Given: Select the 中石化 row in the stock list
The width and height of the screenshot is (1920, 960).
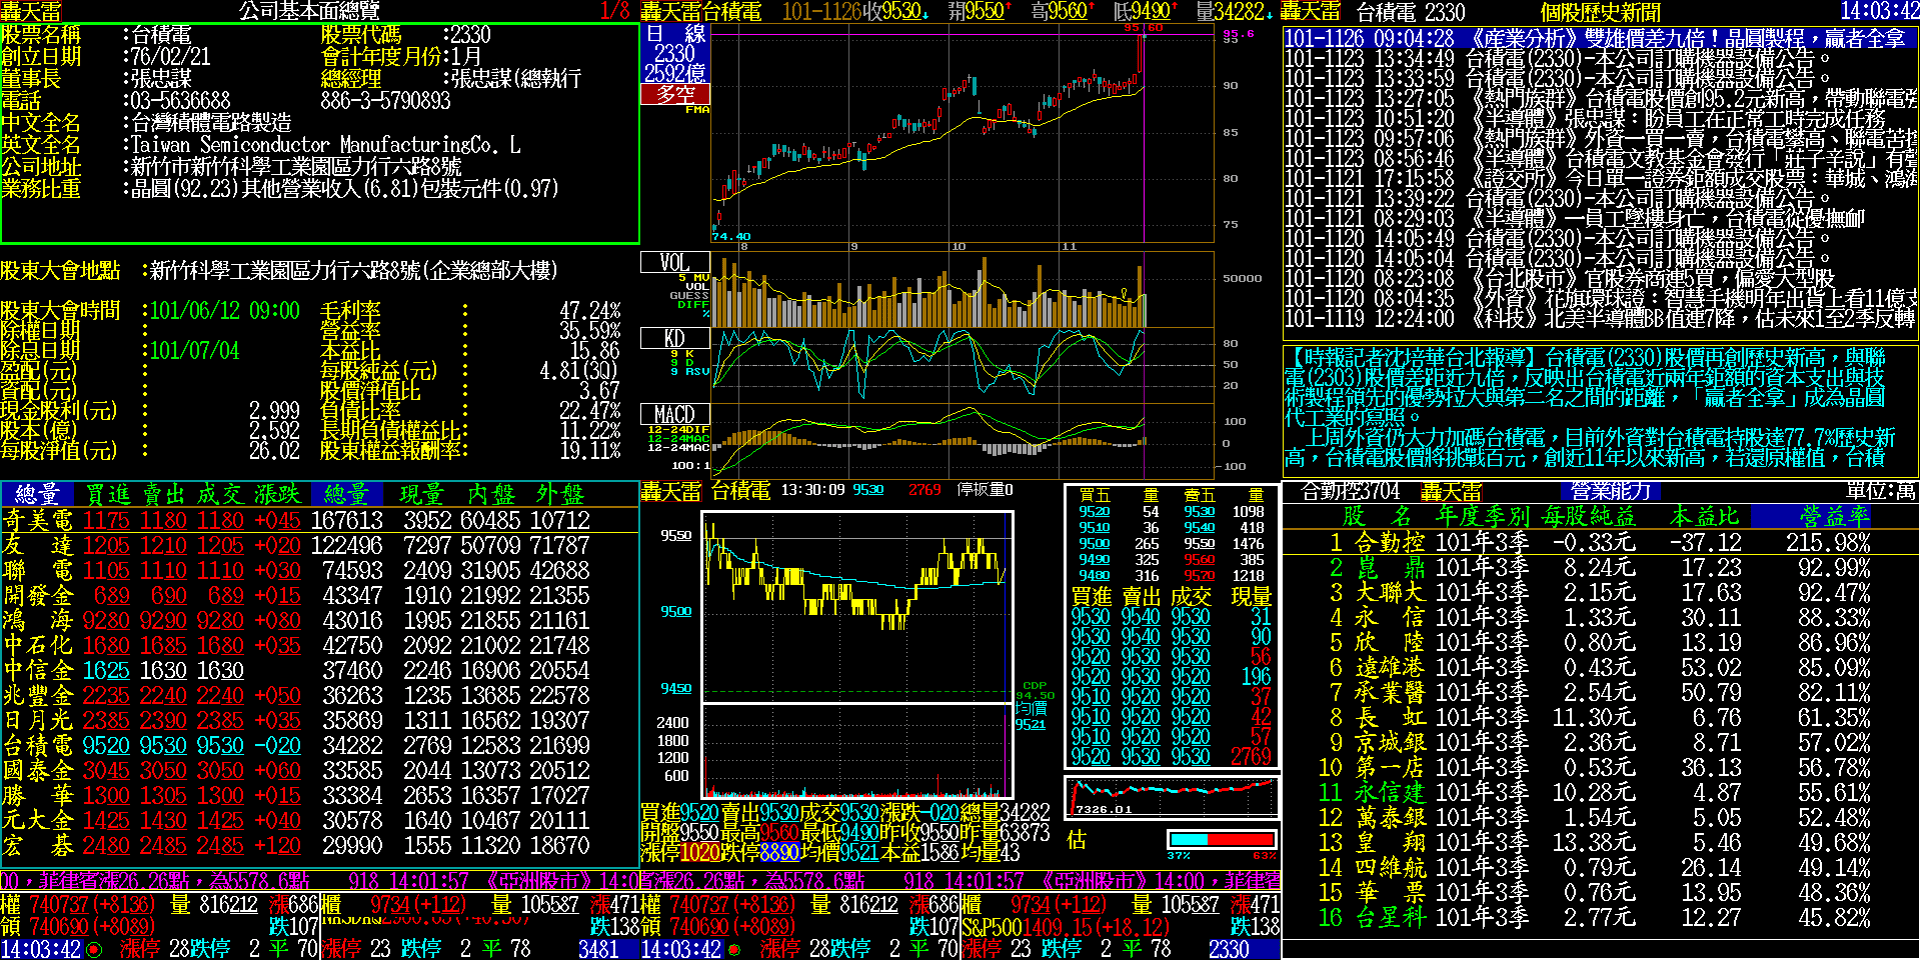Looking at the screenshot, I should (319, 645).
